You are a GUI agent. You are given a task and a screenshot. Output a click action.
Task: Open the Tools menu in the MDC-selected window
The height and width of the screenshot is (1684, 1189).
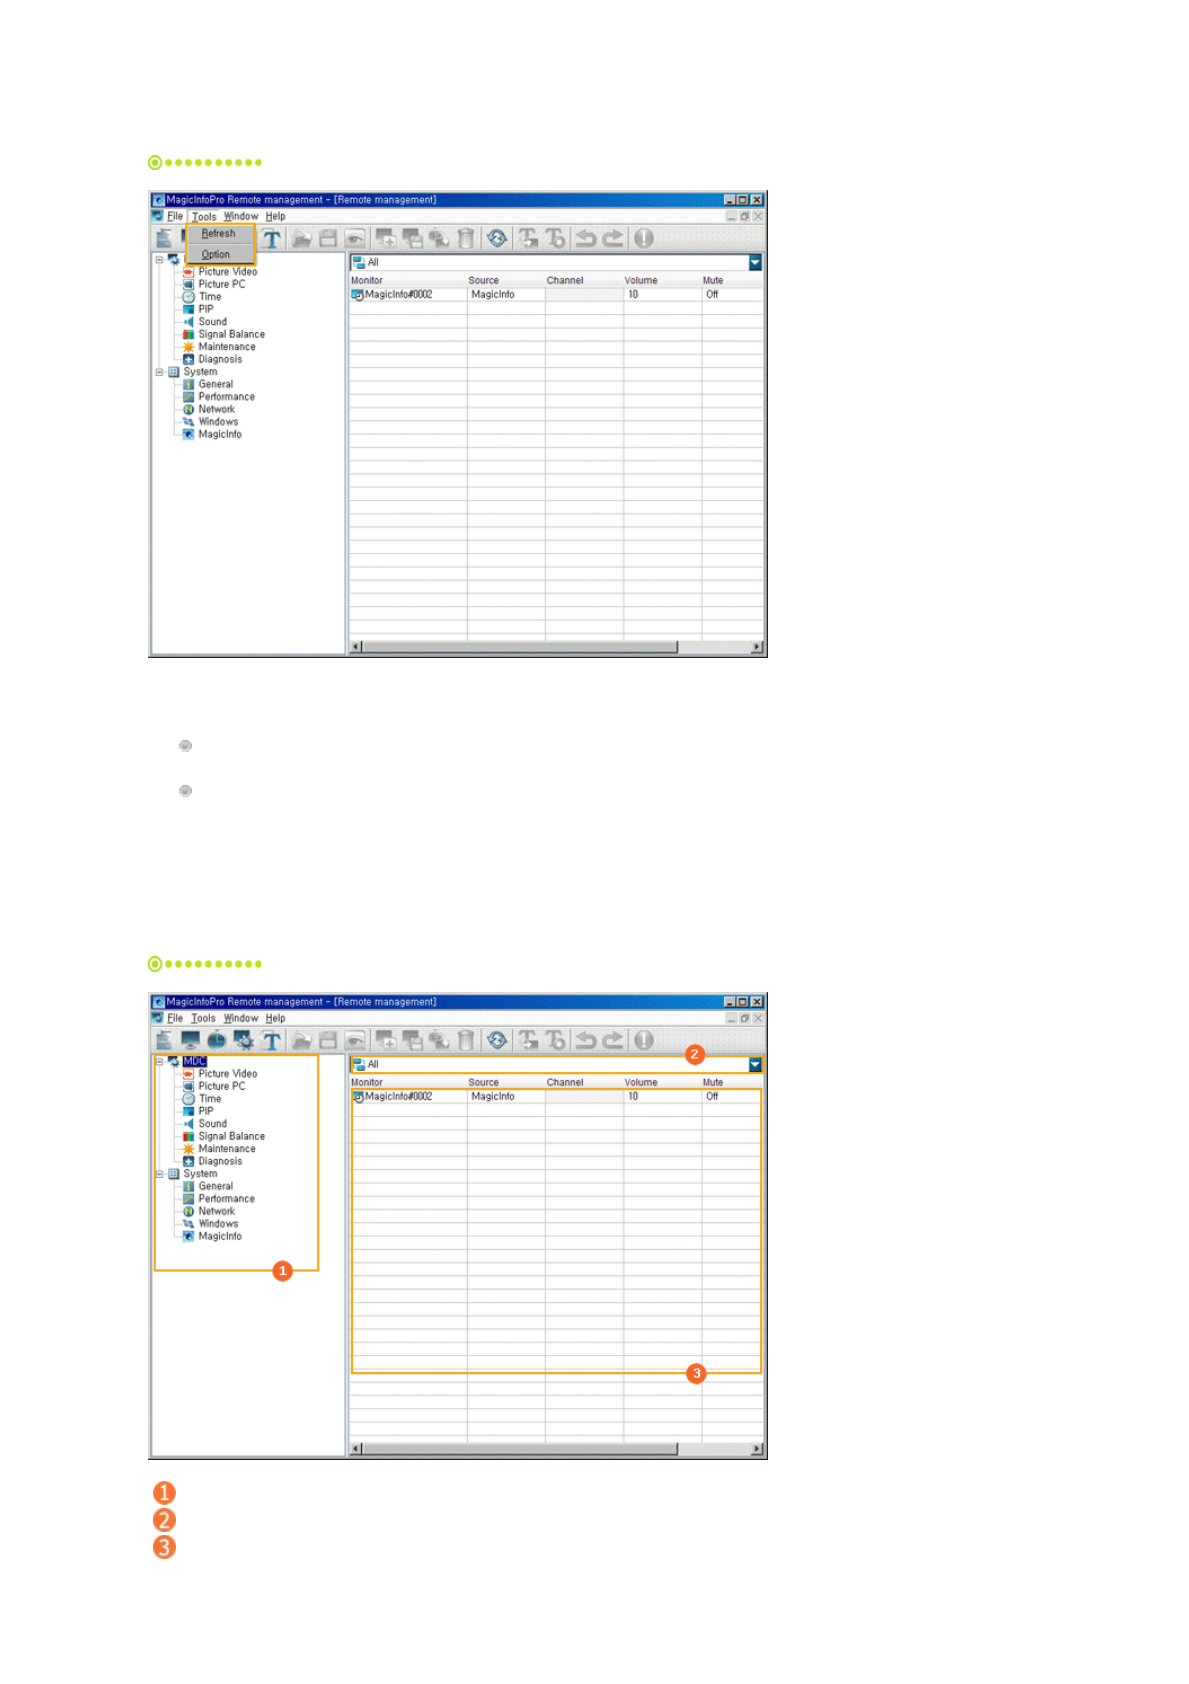point(204,1018)
